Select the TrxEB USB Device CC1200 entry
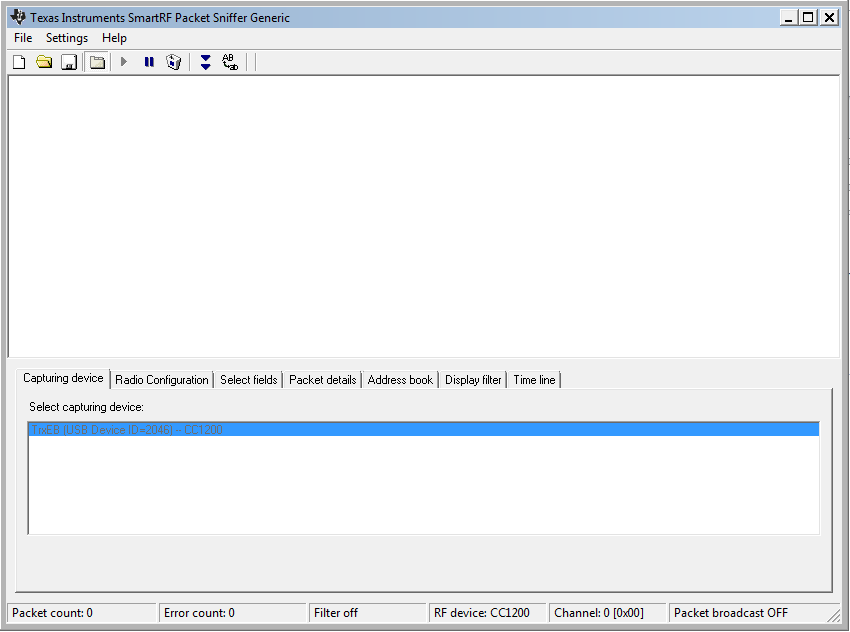 pyautogui.click(x=423, y=430)
